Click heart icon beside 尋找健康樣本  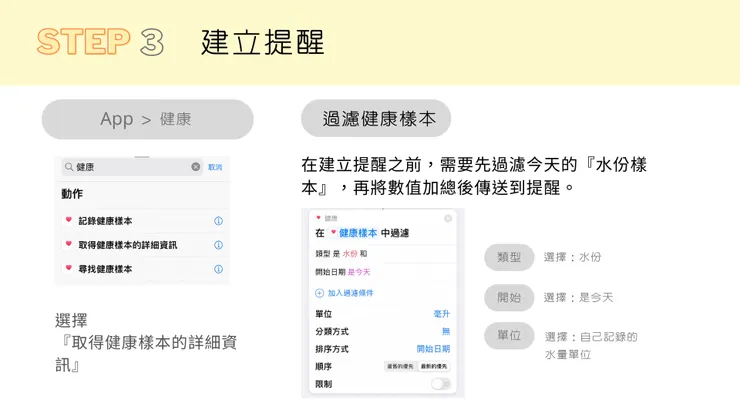click(x=68, y=268)
